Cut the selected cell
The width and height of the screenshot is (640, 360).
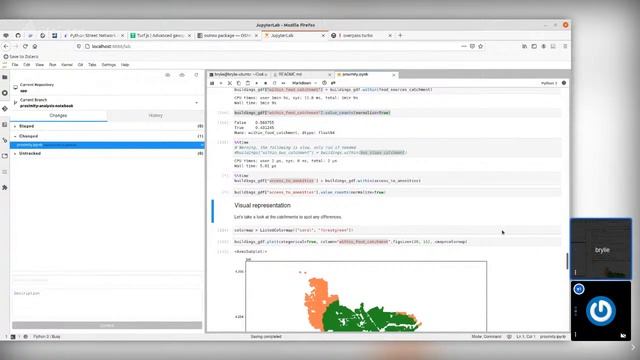coord(230,83)
